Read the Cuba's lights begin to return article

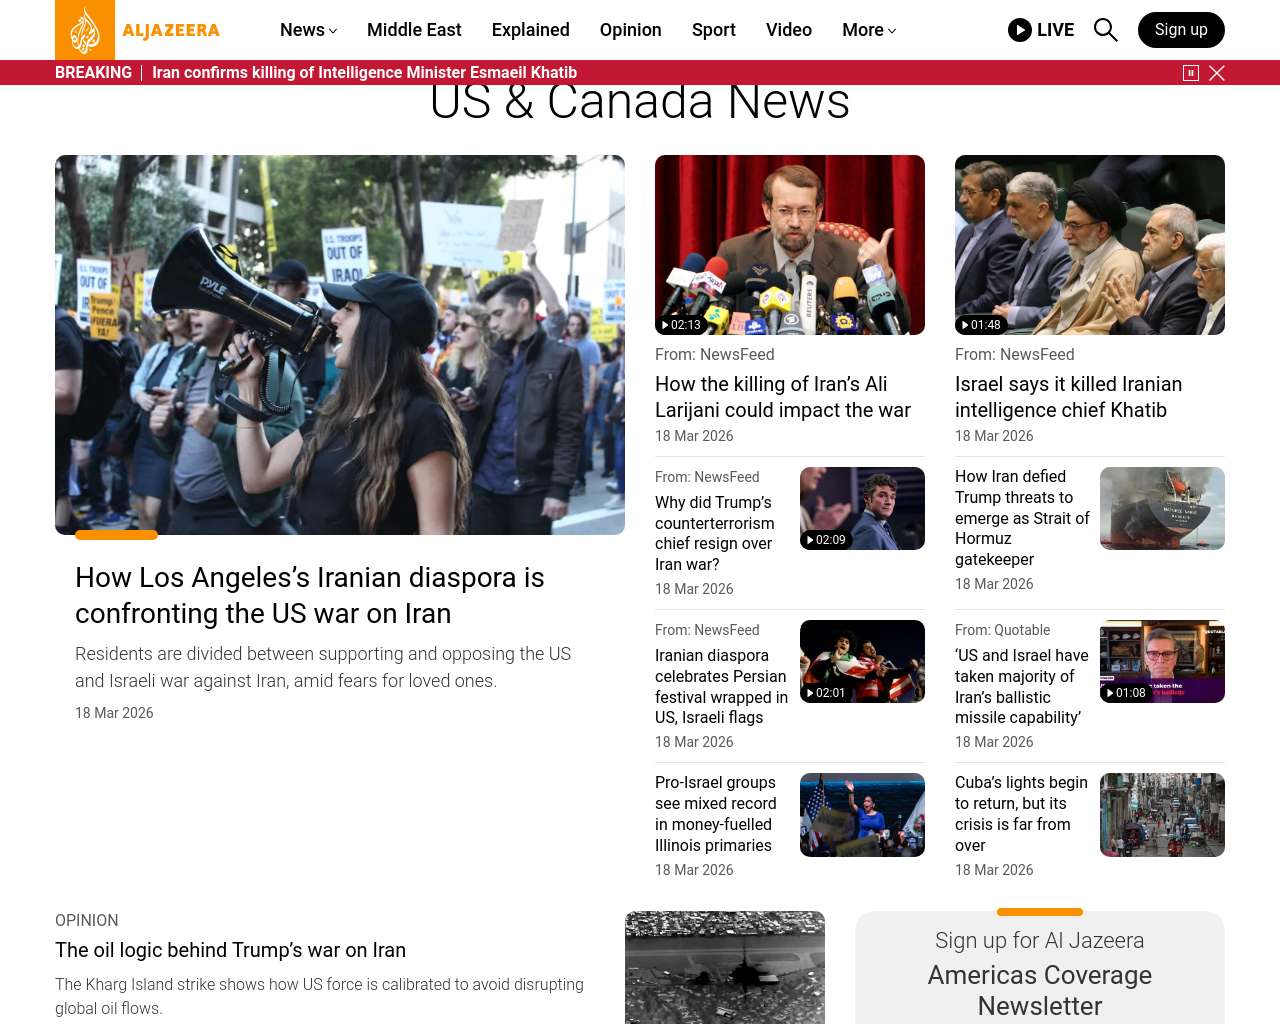pos(1021,813)
